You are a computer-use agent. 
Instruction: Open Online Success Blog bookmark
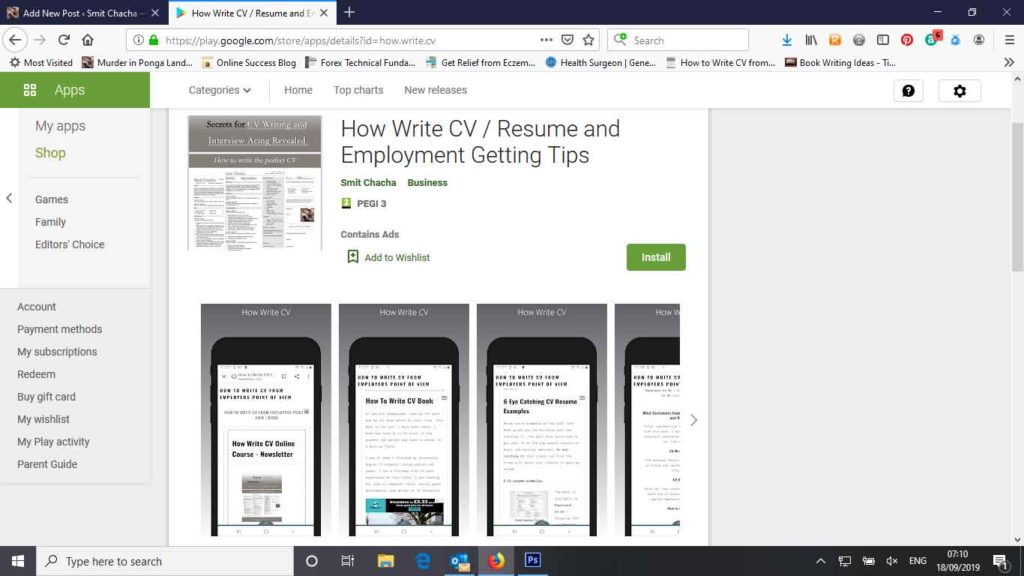click(249, 63)
